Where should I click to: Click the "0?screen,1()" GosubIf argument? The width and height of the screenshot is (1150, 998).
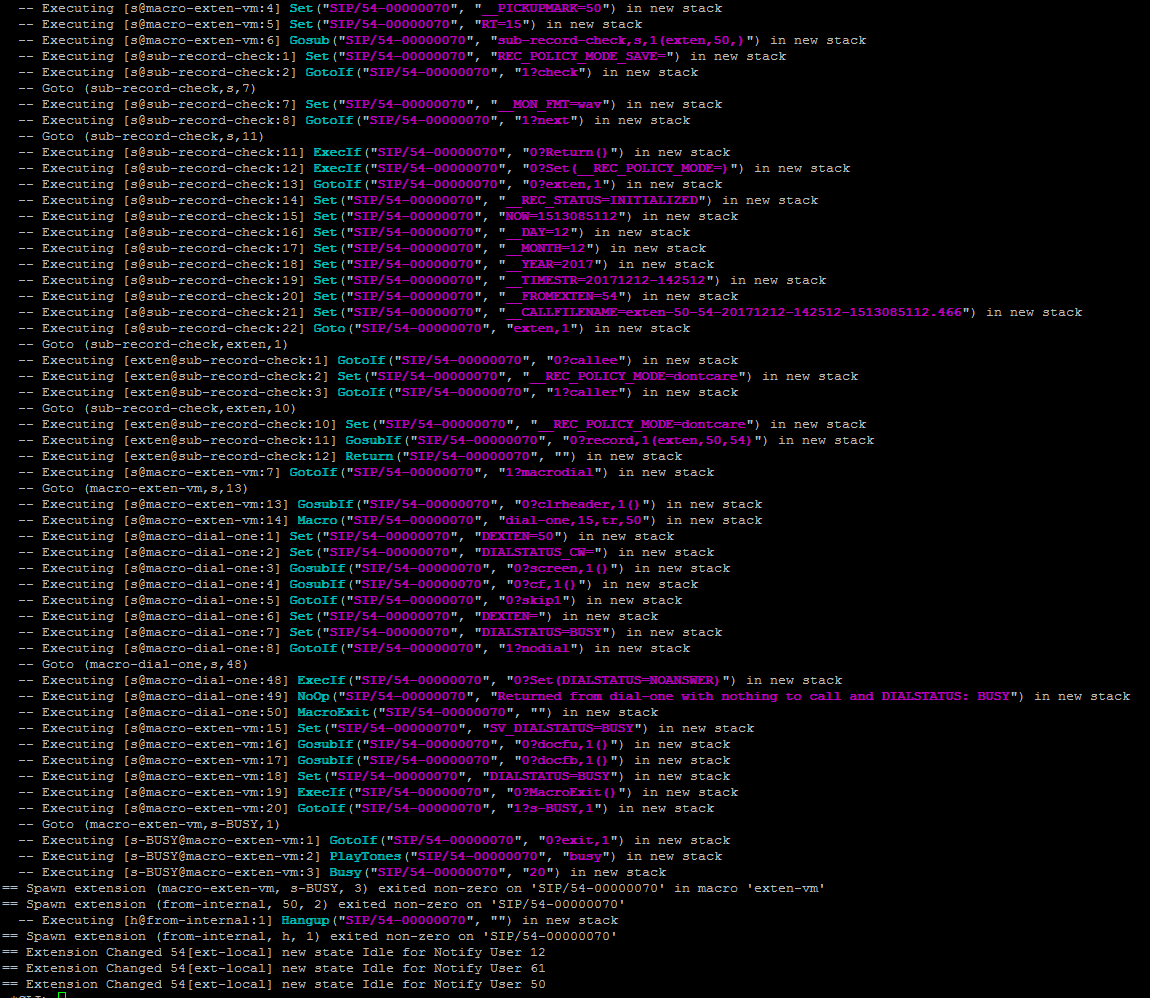tap(561, 569)
